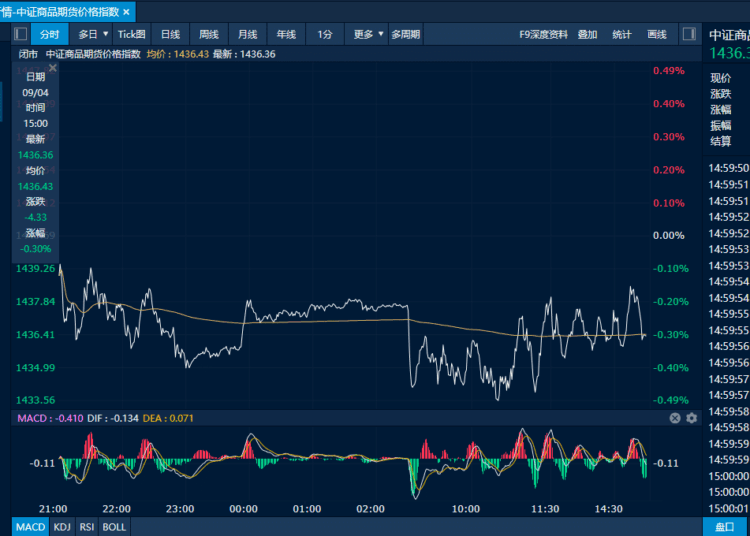750x536 pixels.
Task: Open the F9深度资料 page
Action: (x=543, y=34)
